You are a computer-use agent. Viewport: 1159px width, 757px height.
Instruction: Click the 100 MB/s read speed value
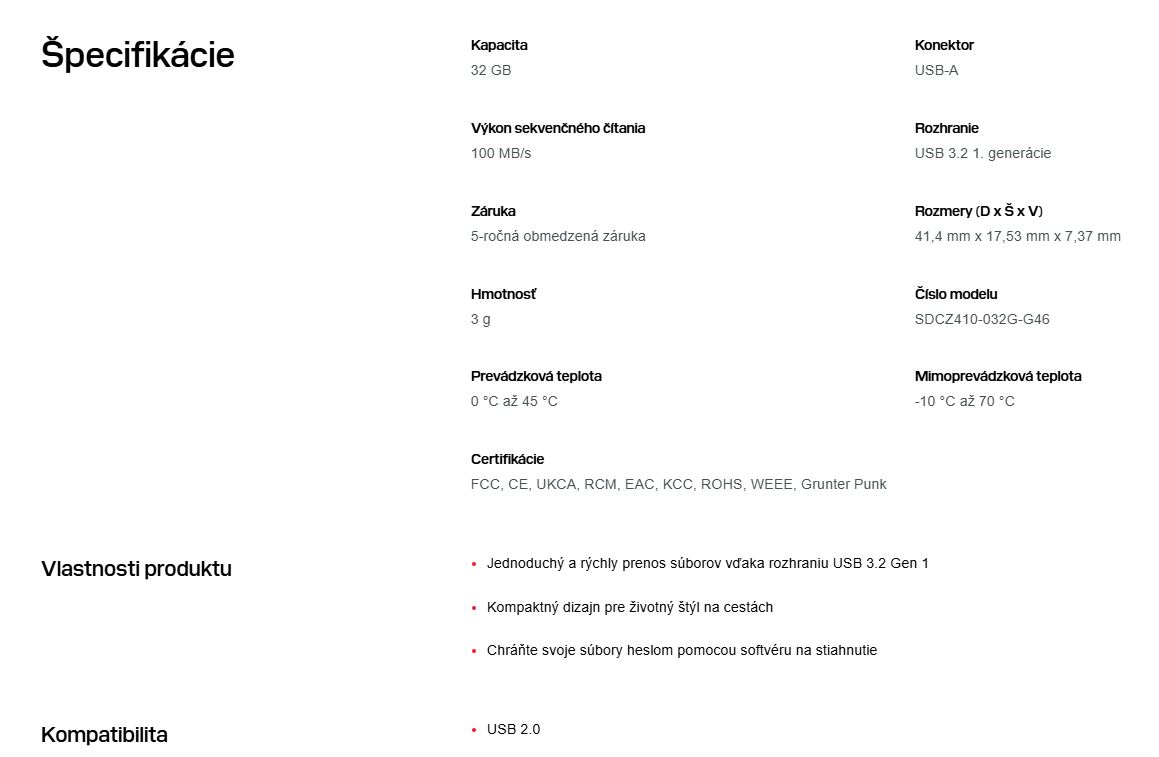pyautogui.click(x=501, y=153)
